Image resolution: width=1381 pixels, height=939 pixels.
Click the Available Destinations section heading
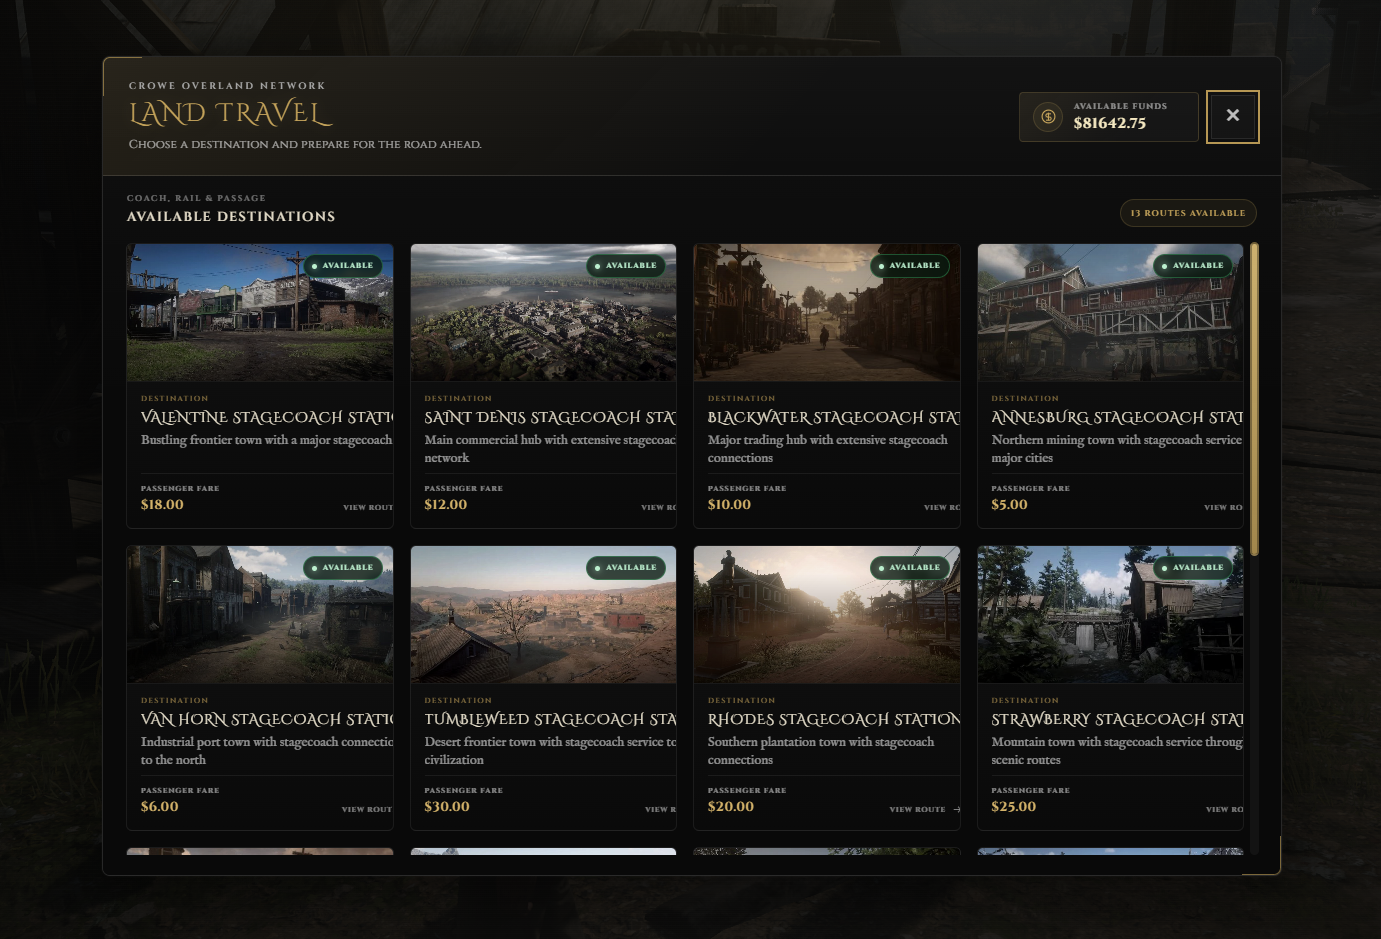click(x=231, y=216)
